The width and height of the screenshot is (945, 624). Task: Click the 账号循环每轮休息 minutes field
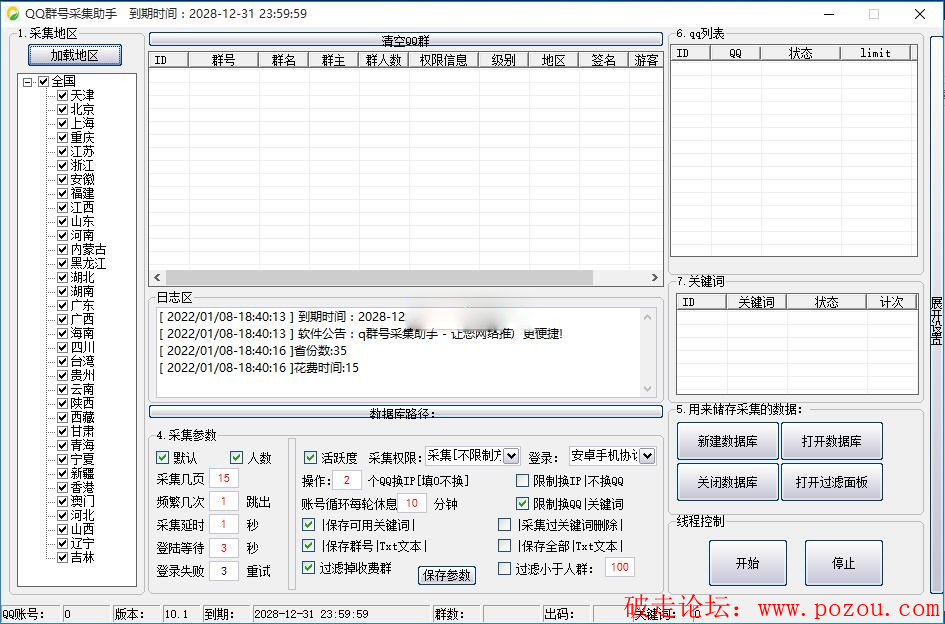412,503
